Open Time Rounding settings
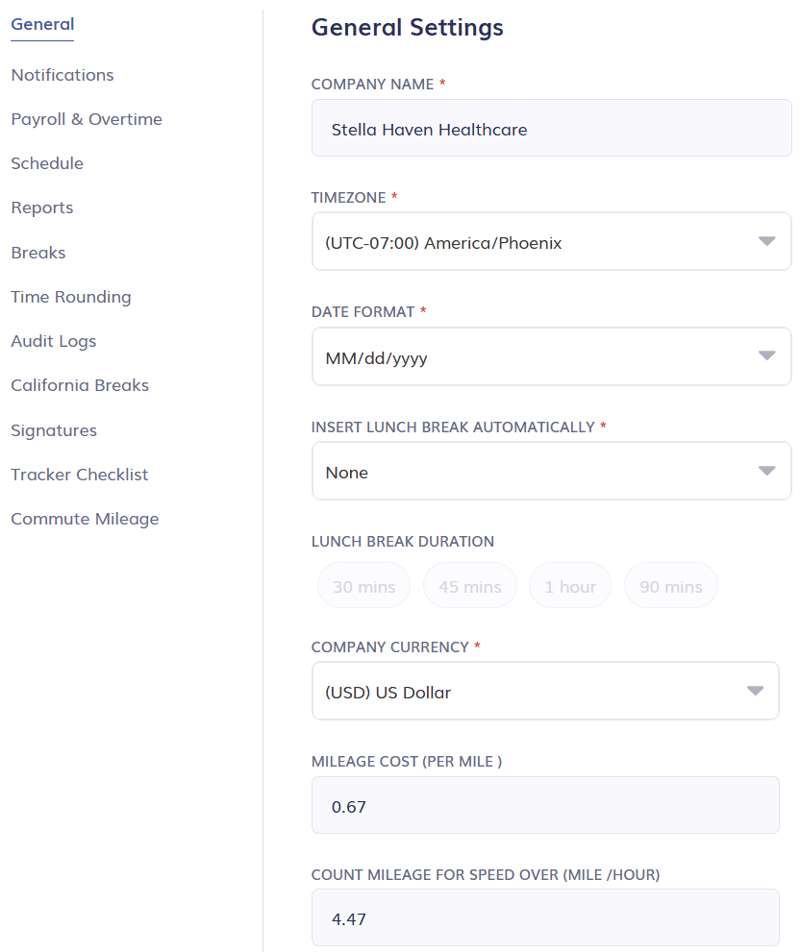Viewport: 800px width, 952px height. (71, 297)
